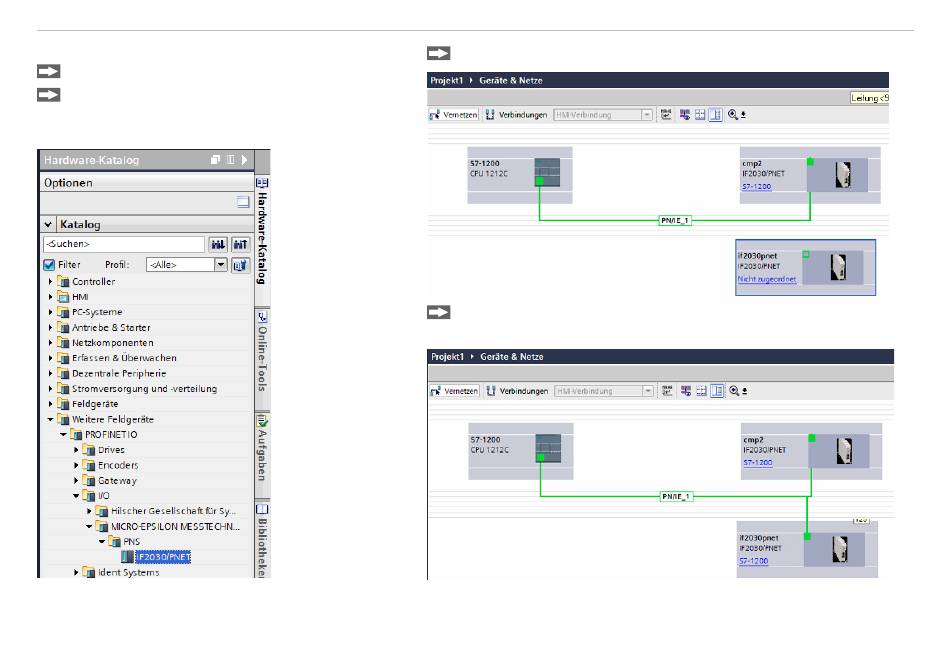Click the Optionen section header

coord(147,183)
